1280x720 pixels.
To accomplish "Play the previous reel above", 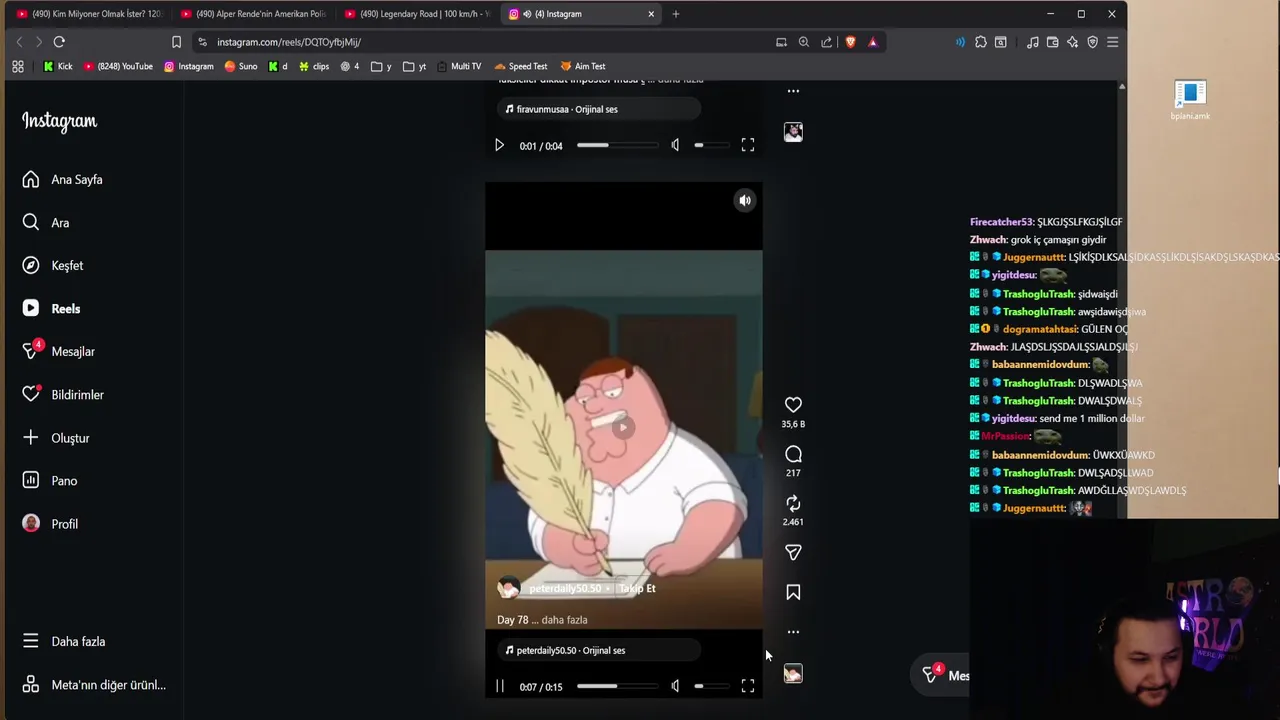I will click(499, 146).
